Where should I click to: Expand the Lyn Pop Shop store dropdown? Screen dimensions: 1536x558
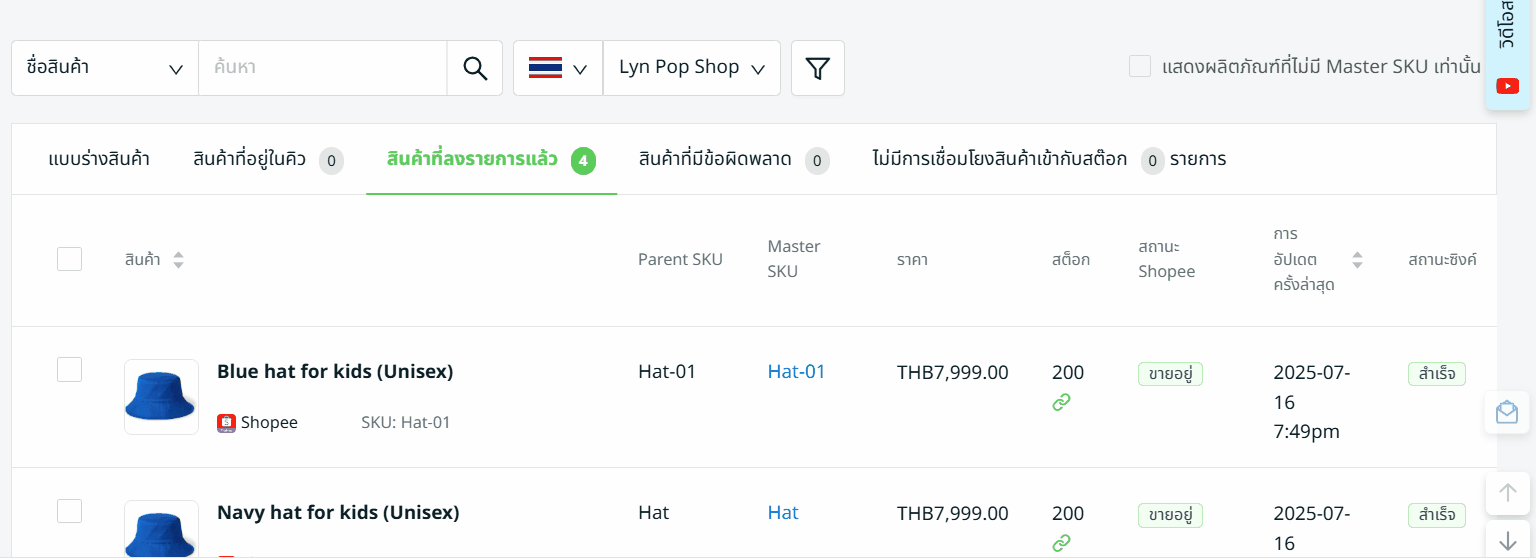692,68
